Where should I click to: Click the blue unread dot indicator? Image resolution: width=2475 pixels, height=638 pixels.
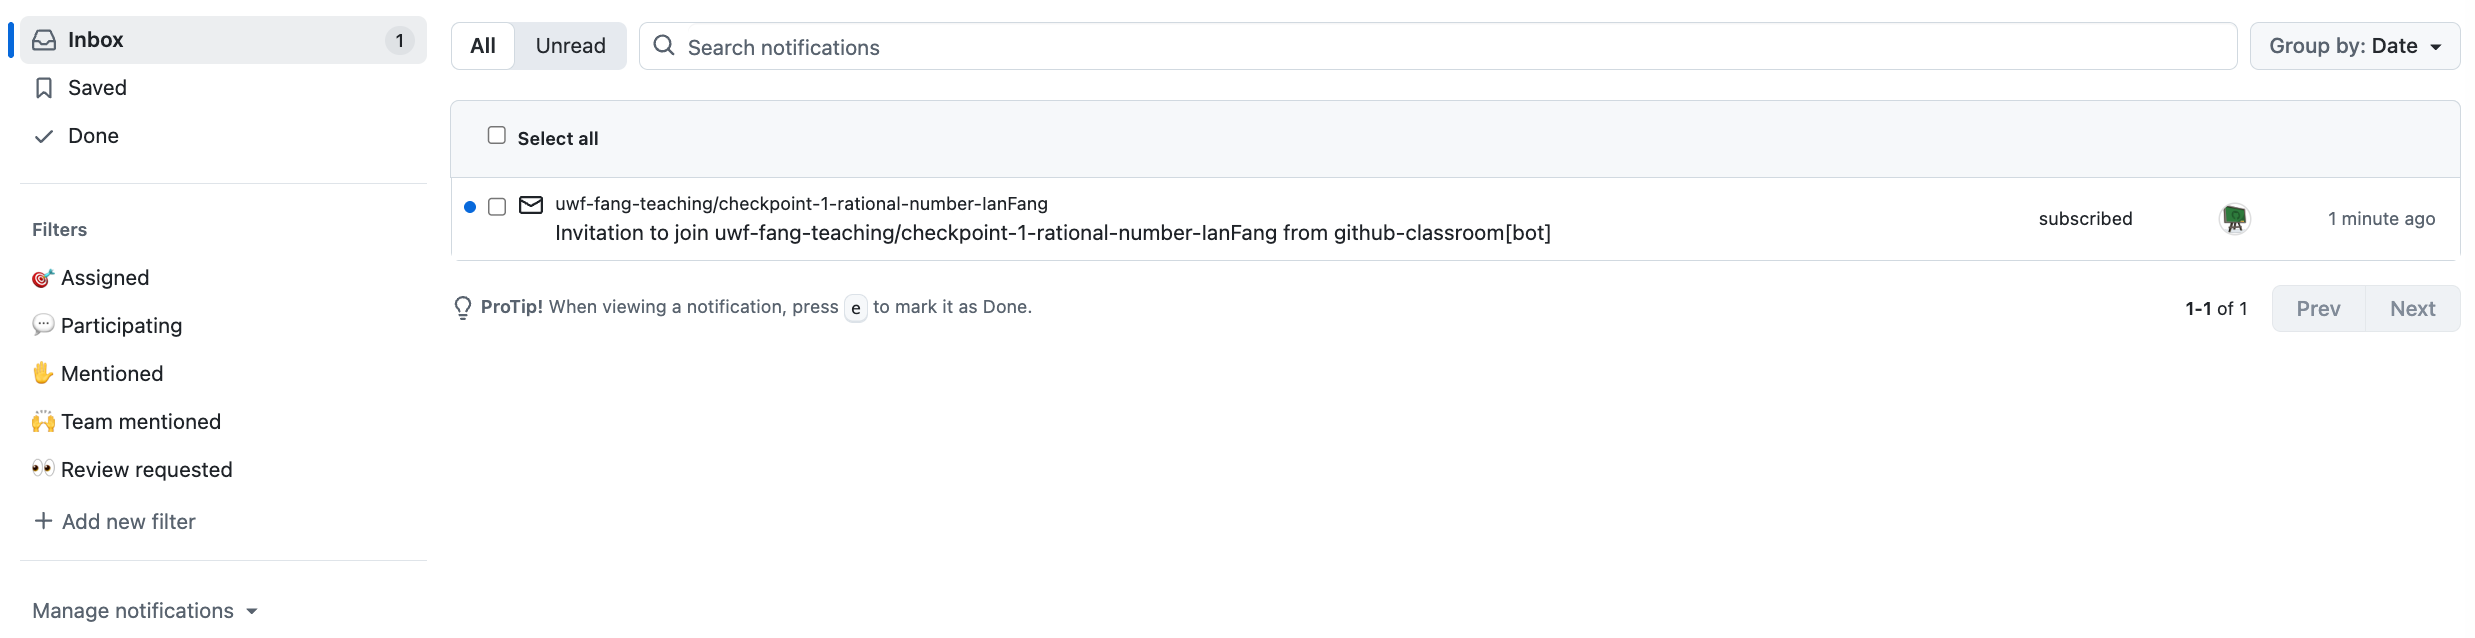[470, 207]
